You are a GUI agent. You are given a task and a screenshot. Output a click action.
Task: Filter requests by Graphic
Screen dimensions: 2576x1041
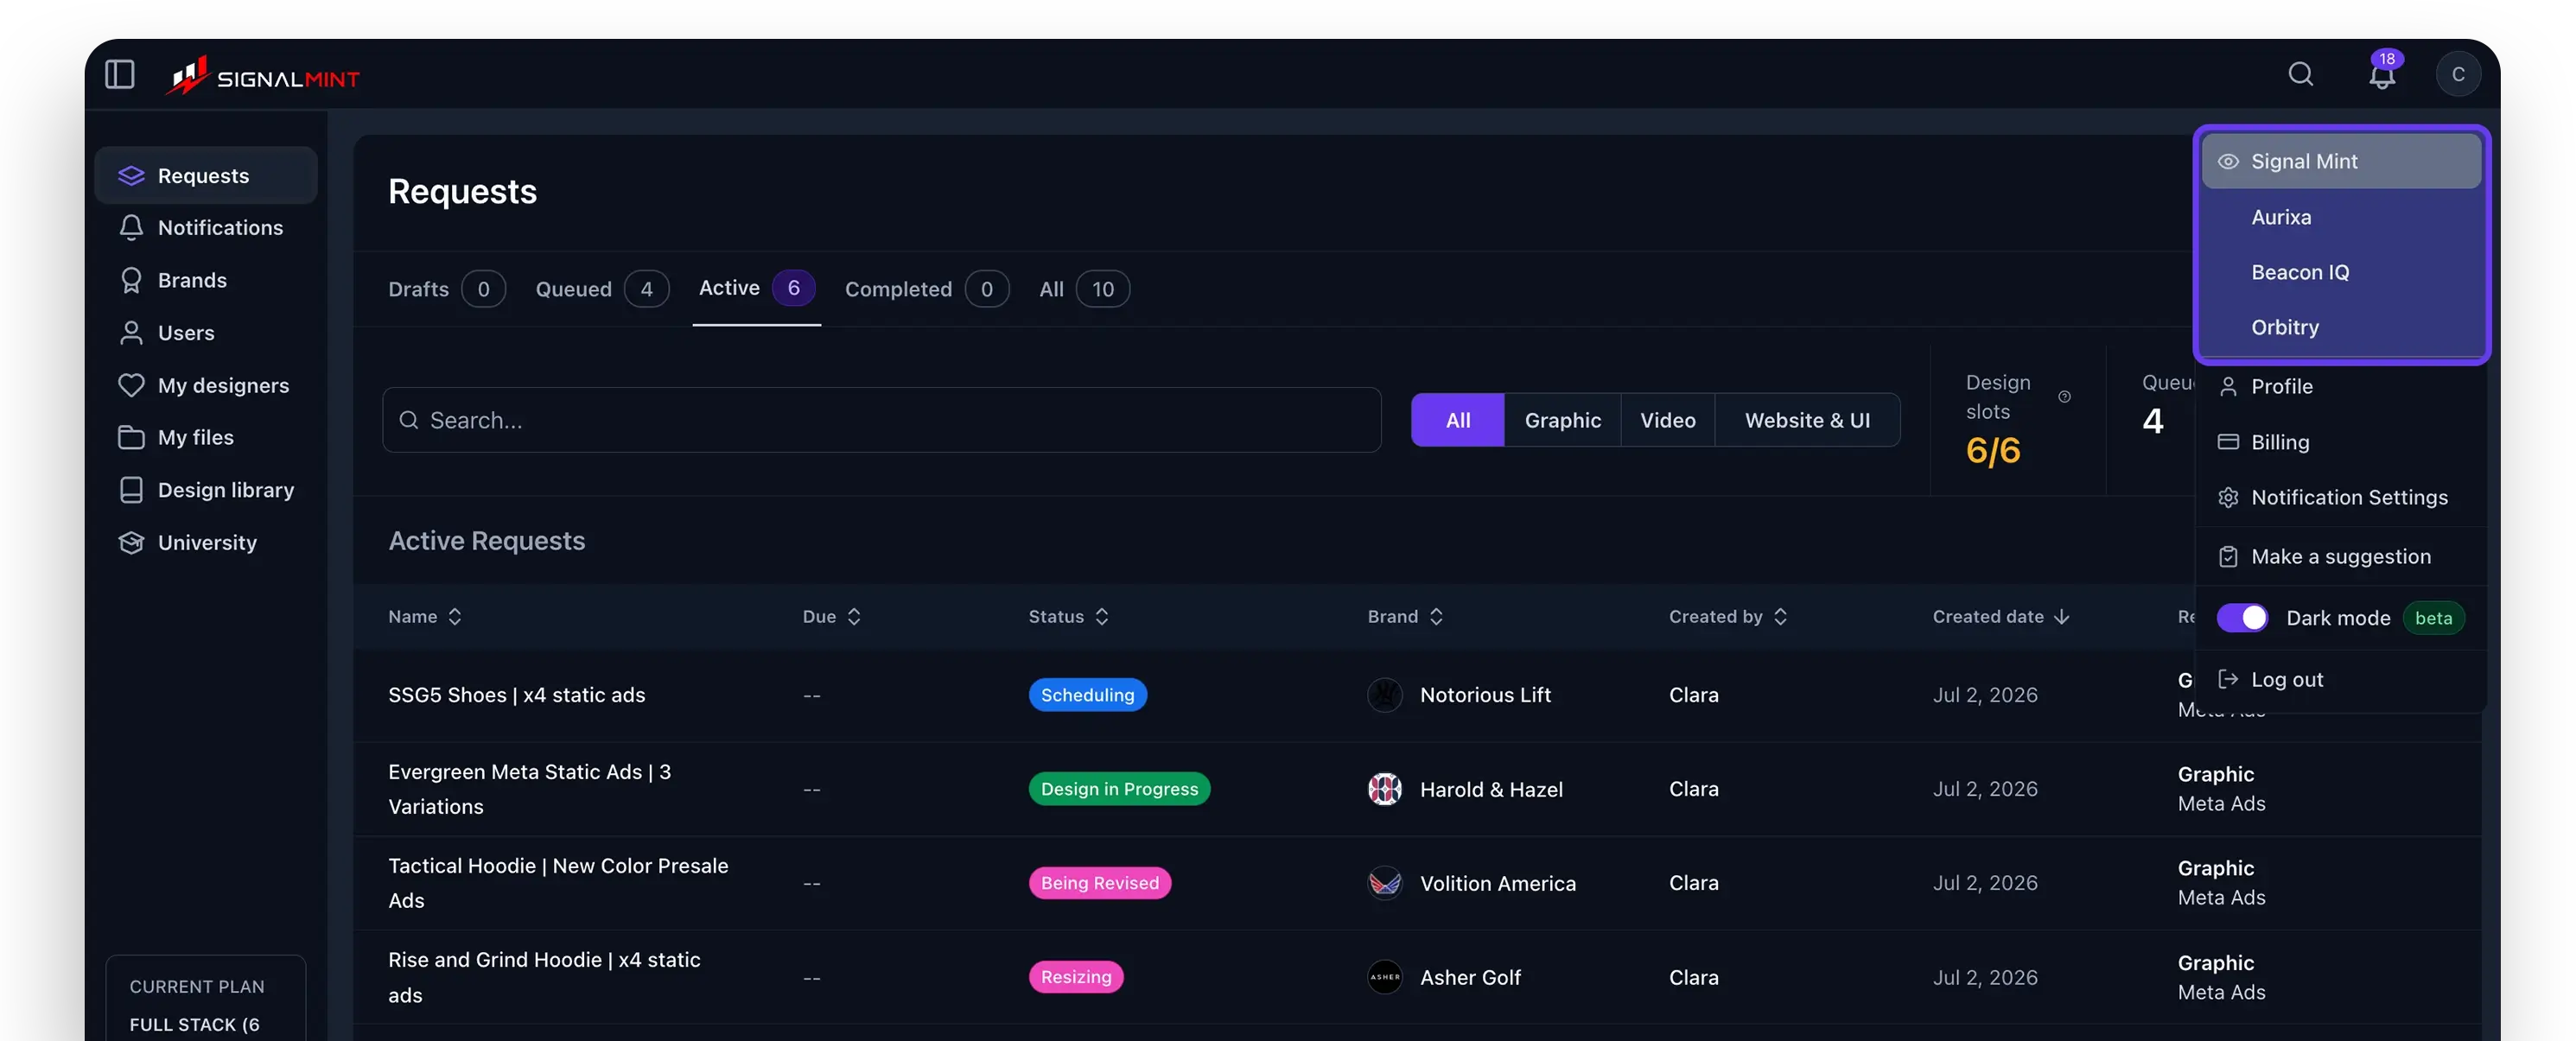[1562, 420]
